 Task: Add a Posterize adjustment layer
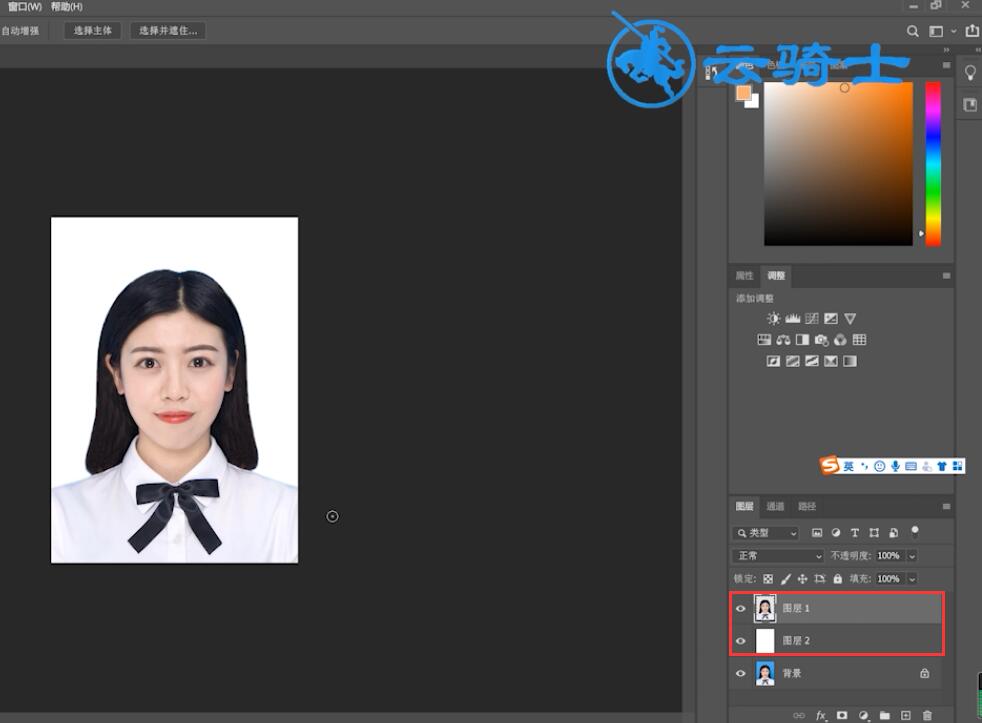click(x=793, y=362)
